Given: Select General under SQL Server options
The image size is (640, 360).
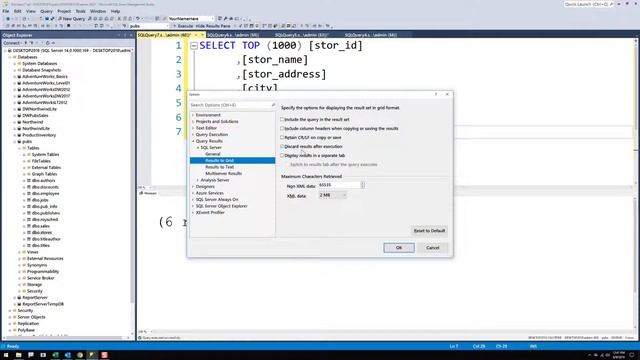Looking at the screenshot, I should pos(213,154).
